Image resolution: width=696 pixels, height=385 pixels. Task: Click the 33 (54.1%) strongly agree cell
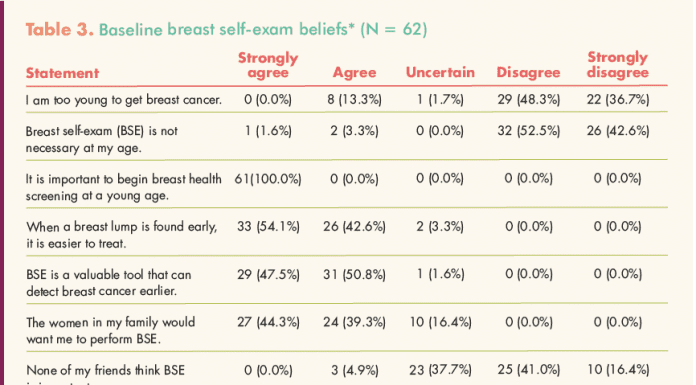[x=268, y=226]
